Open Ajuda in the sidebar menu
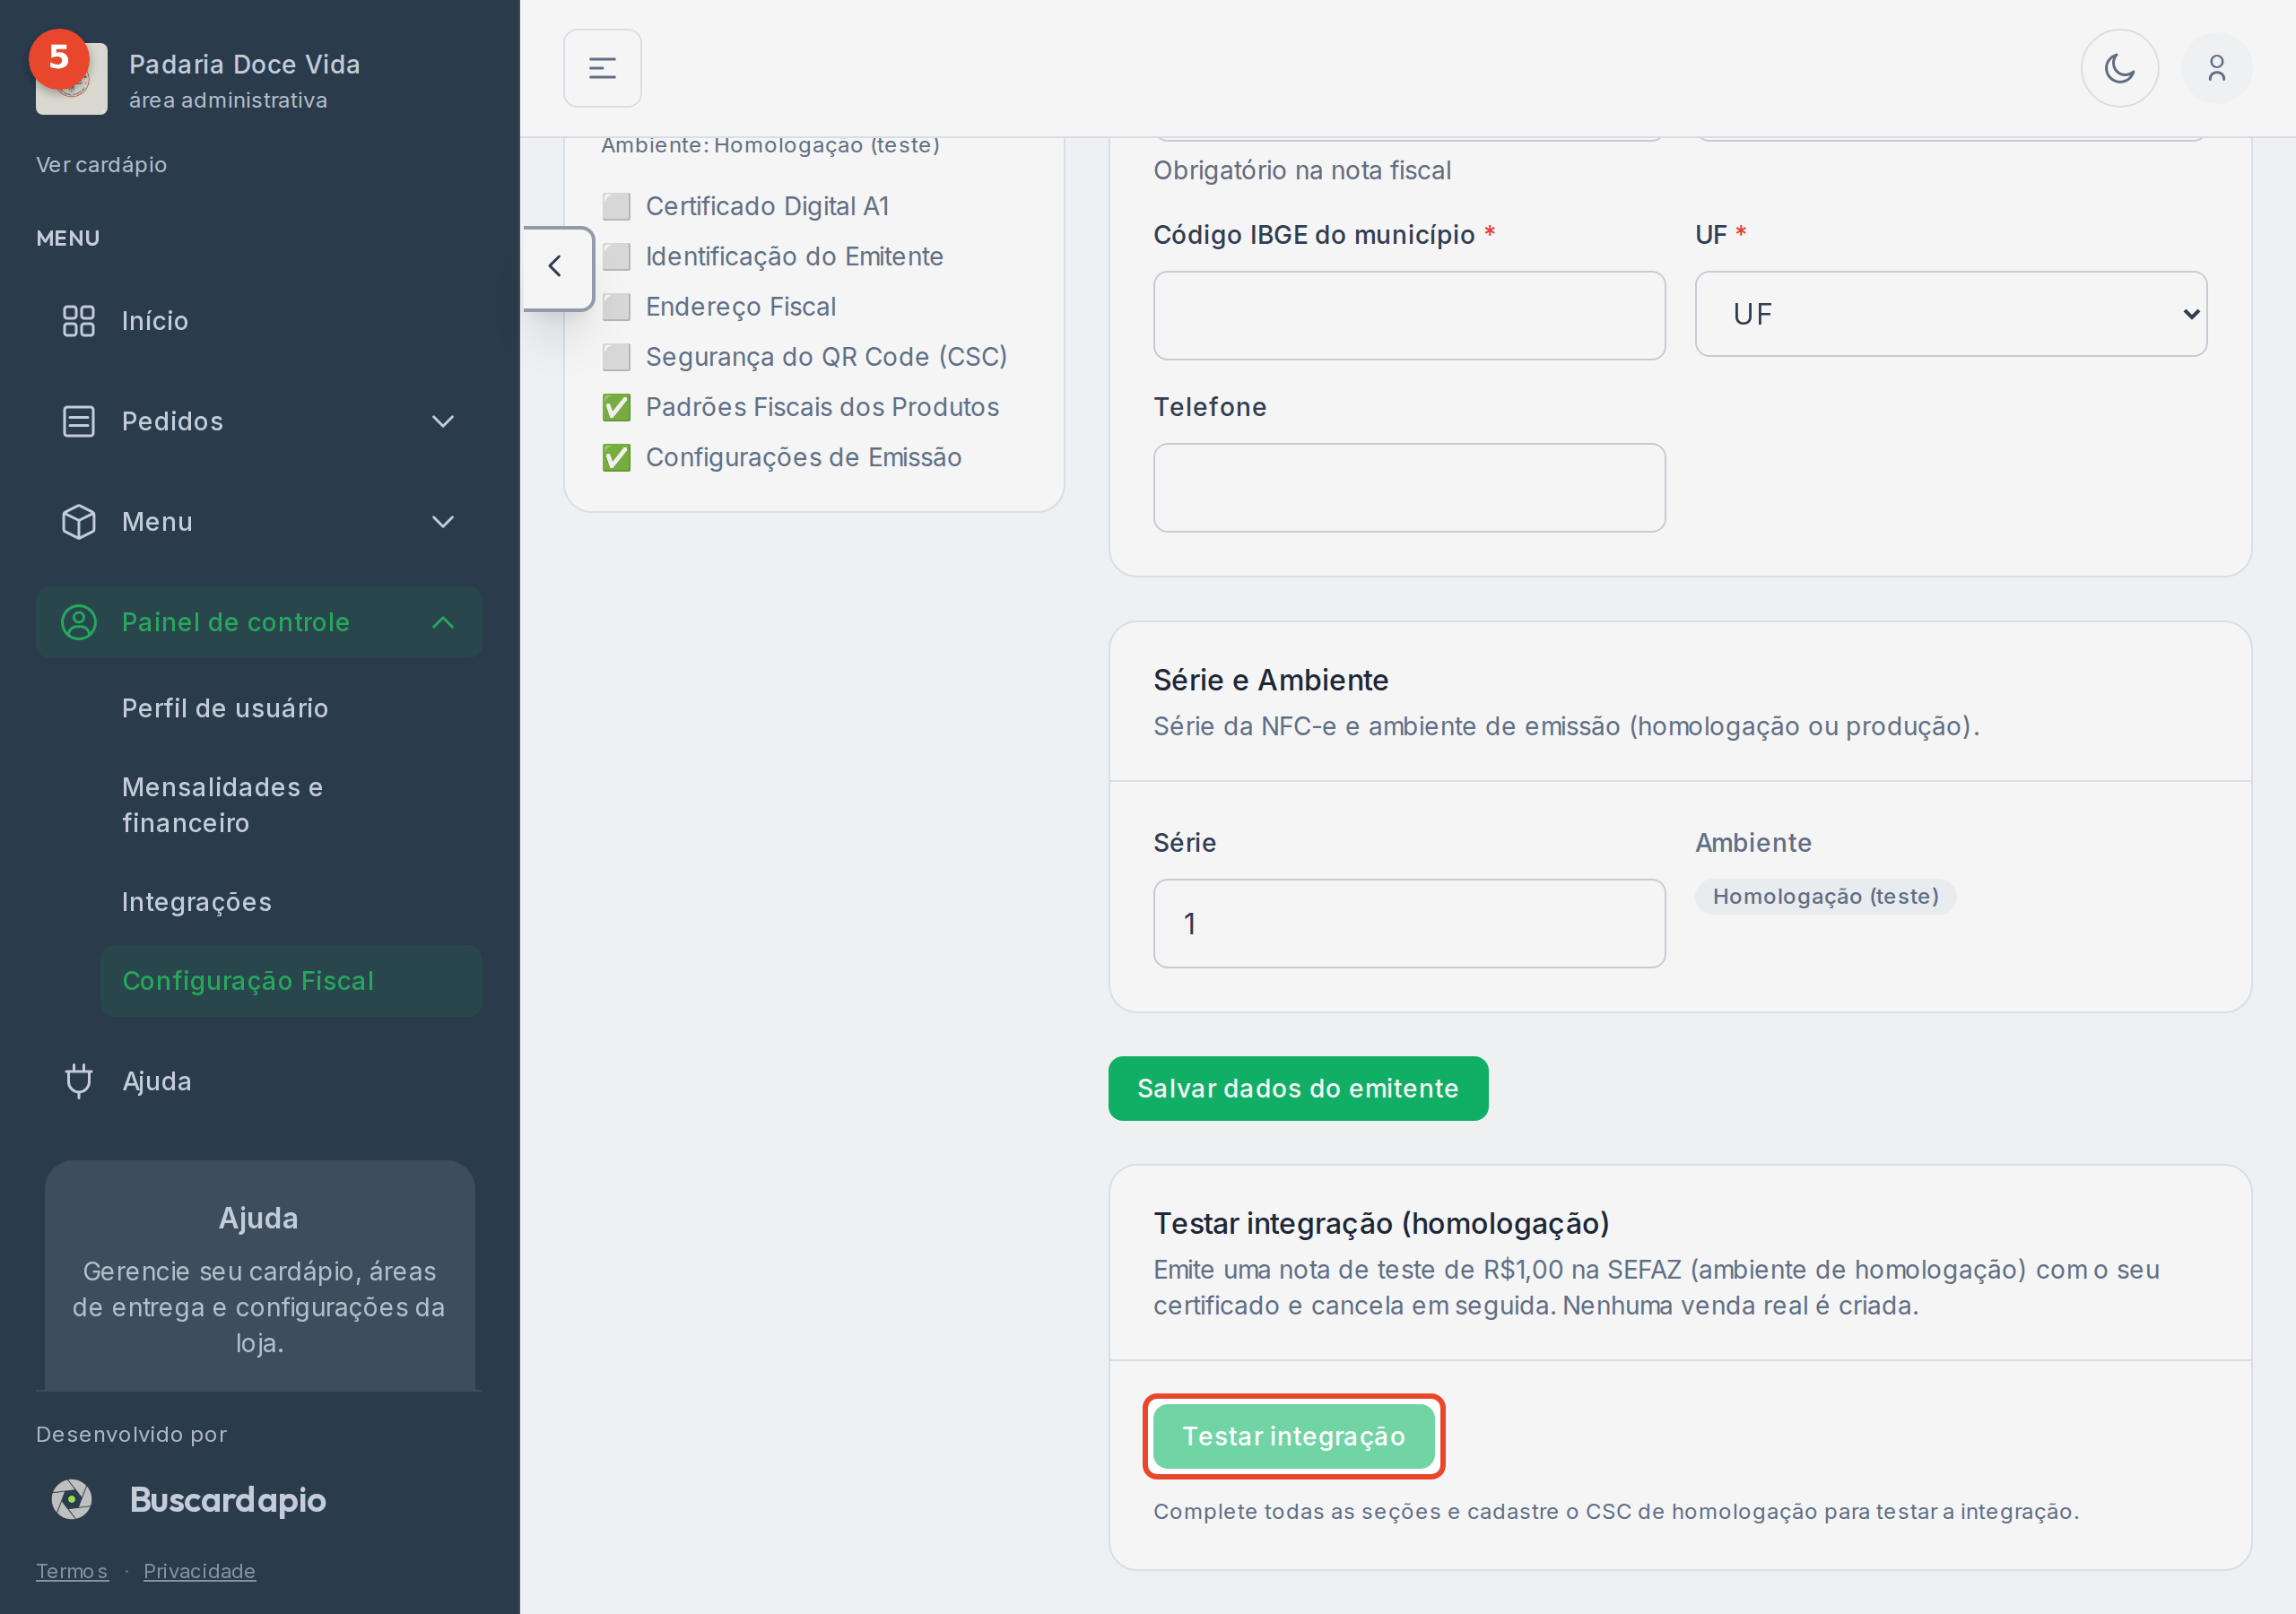This screenshot has height=1614, width=2296. click(x=259, y=1081)
